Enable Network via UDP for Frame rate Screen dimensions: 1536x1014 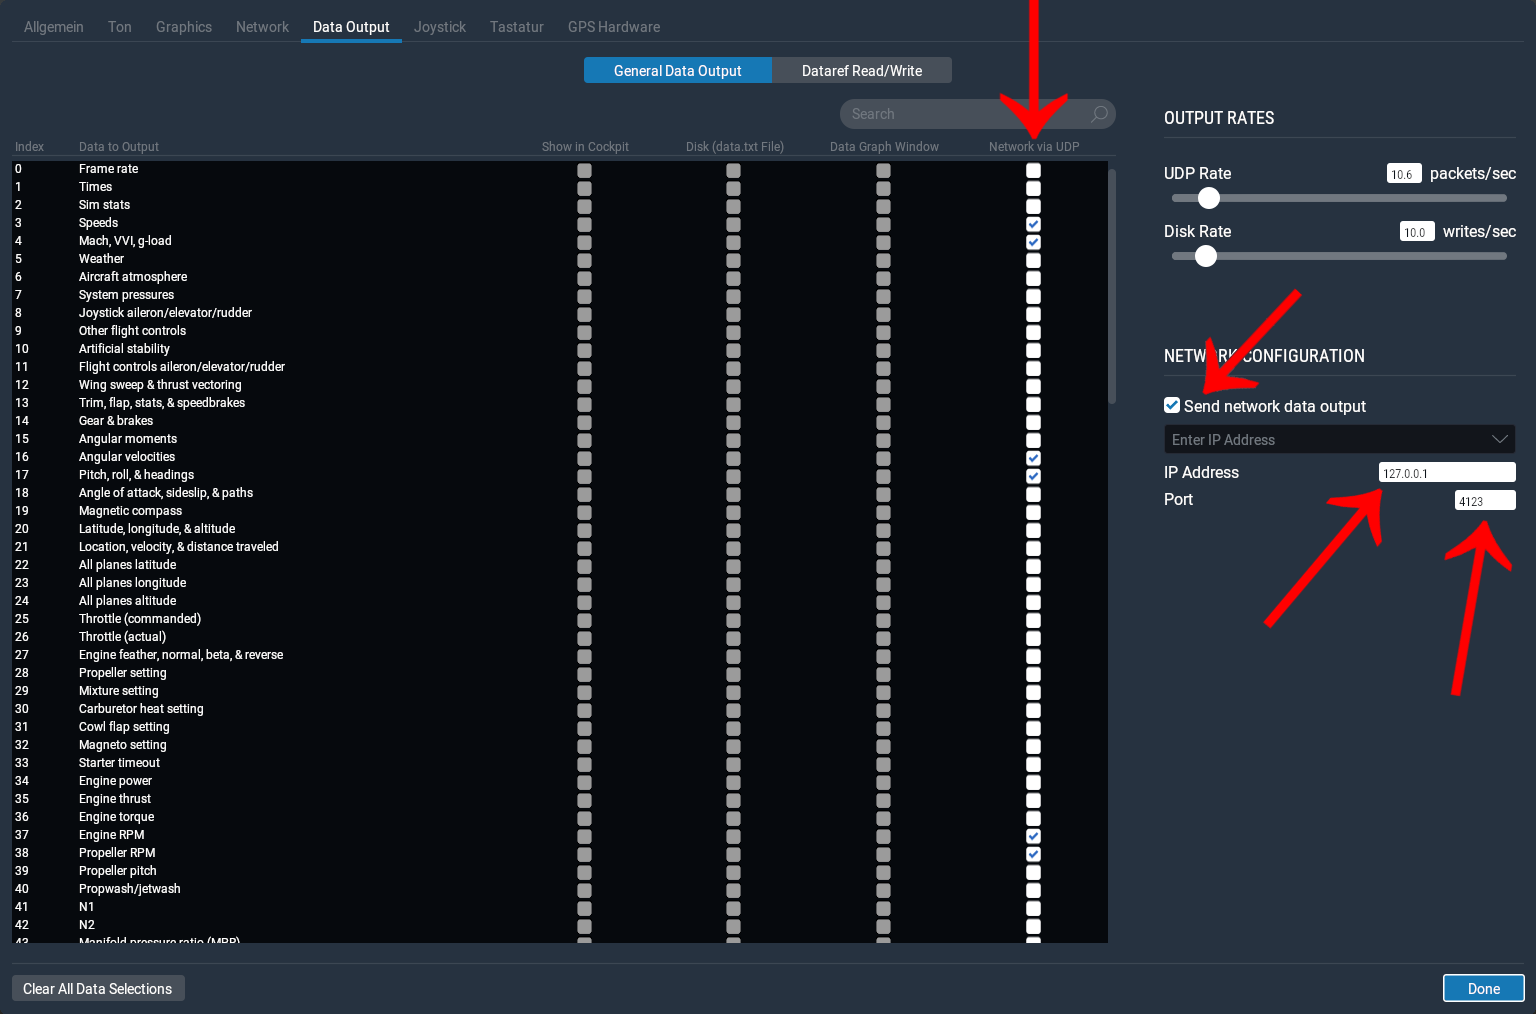1033,170
